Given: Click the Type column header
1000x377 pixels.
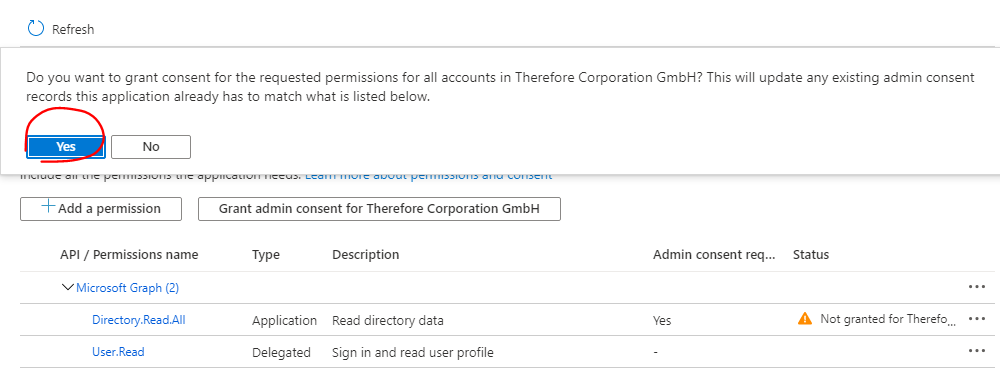Looking at the screenshot, I should [266, 255].
